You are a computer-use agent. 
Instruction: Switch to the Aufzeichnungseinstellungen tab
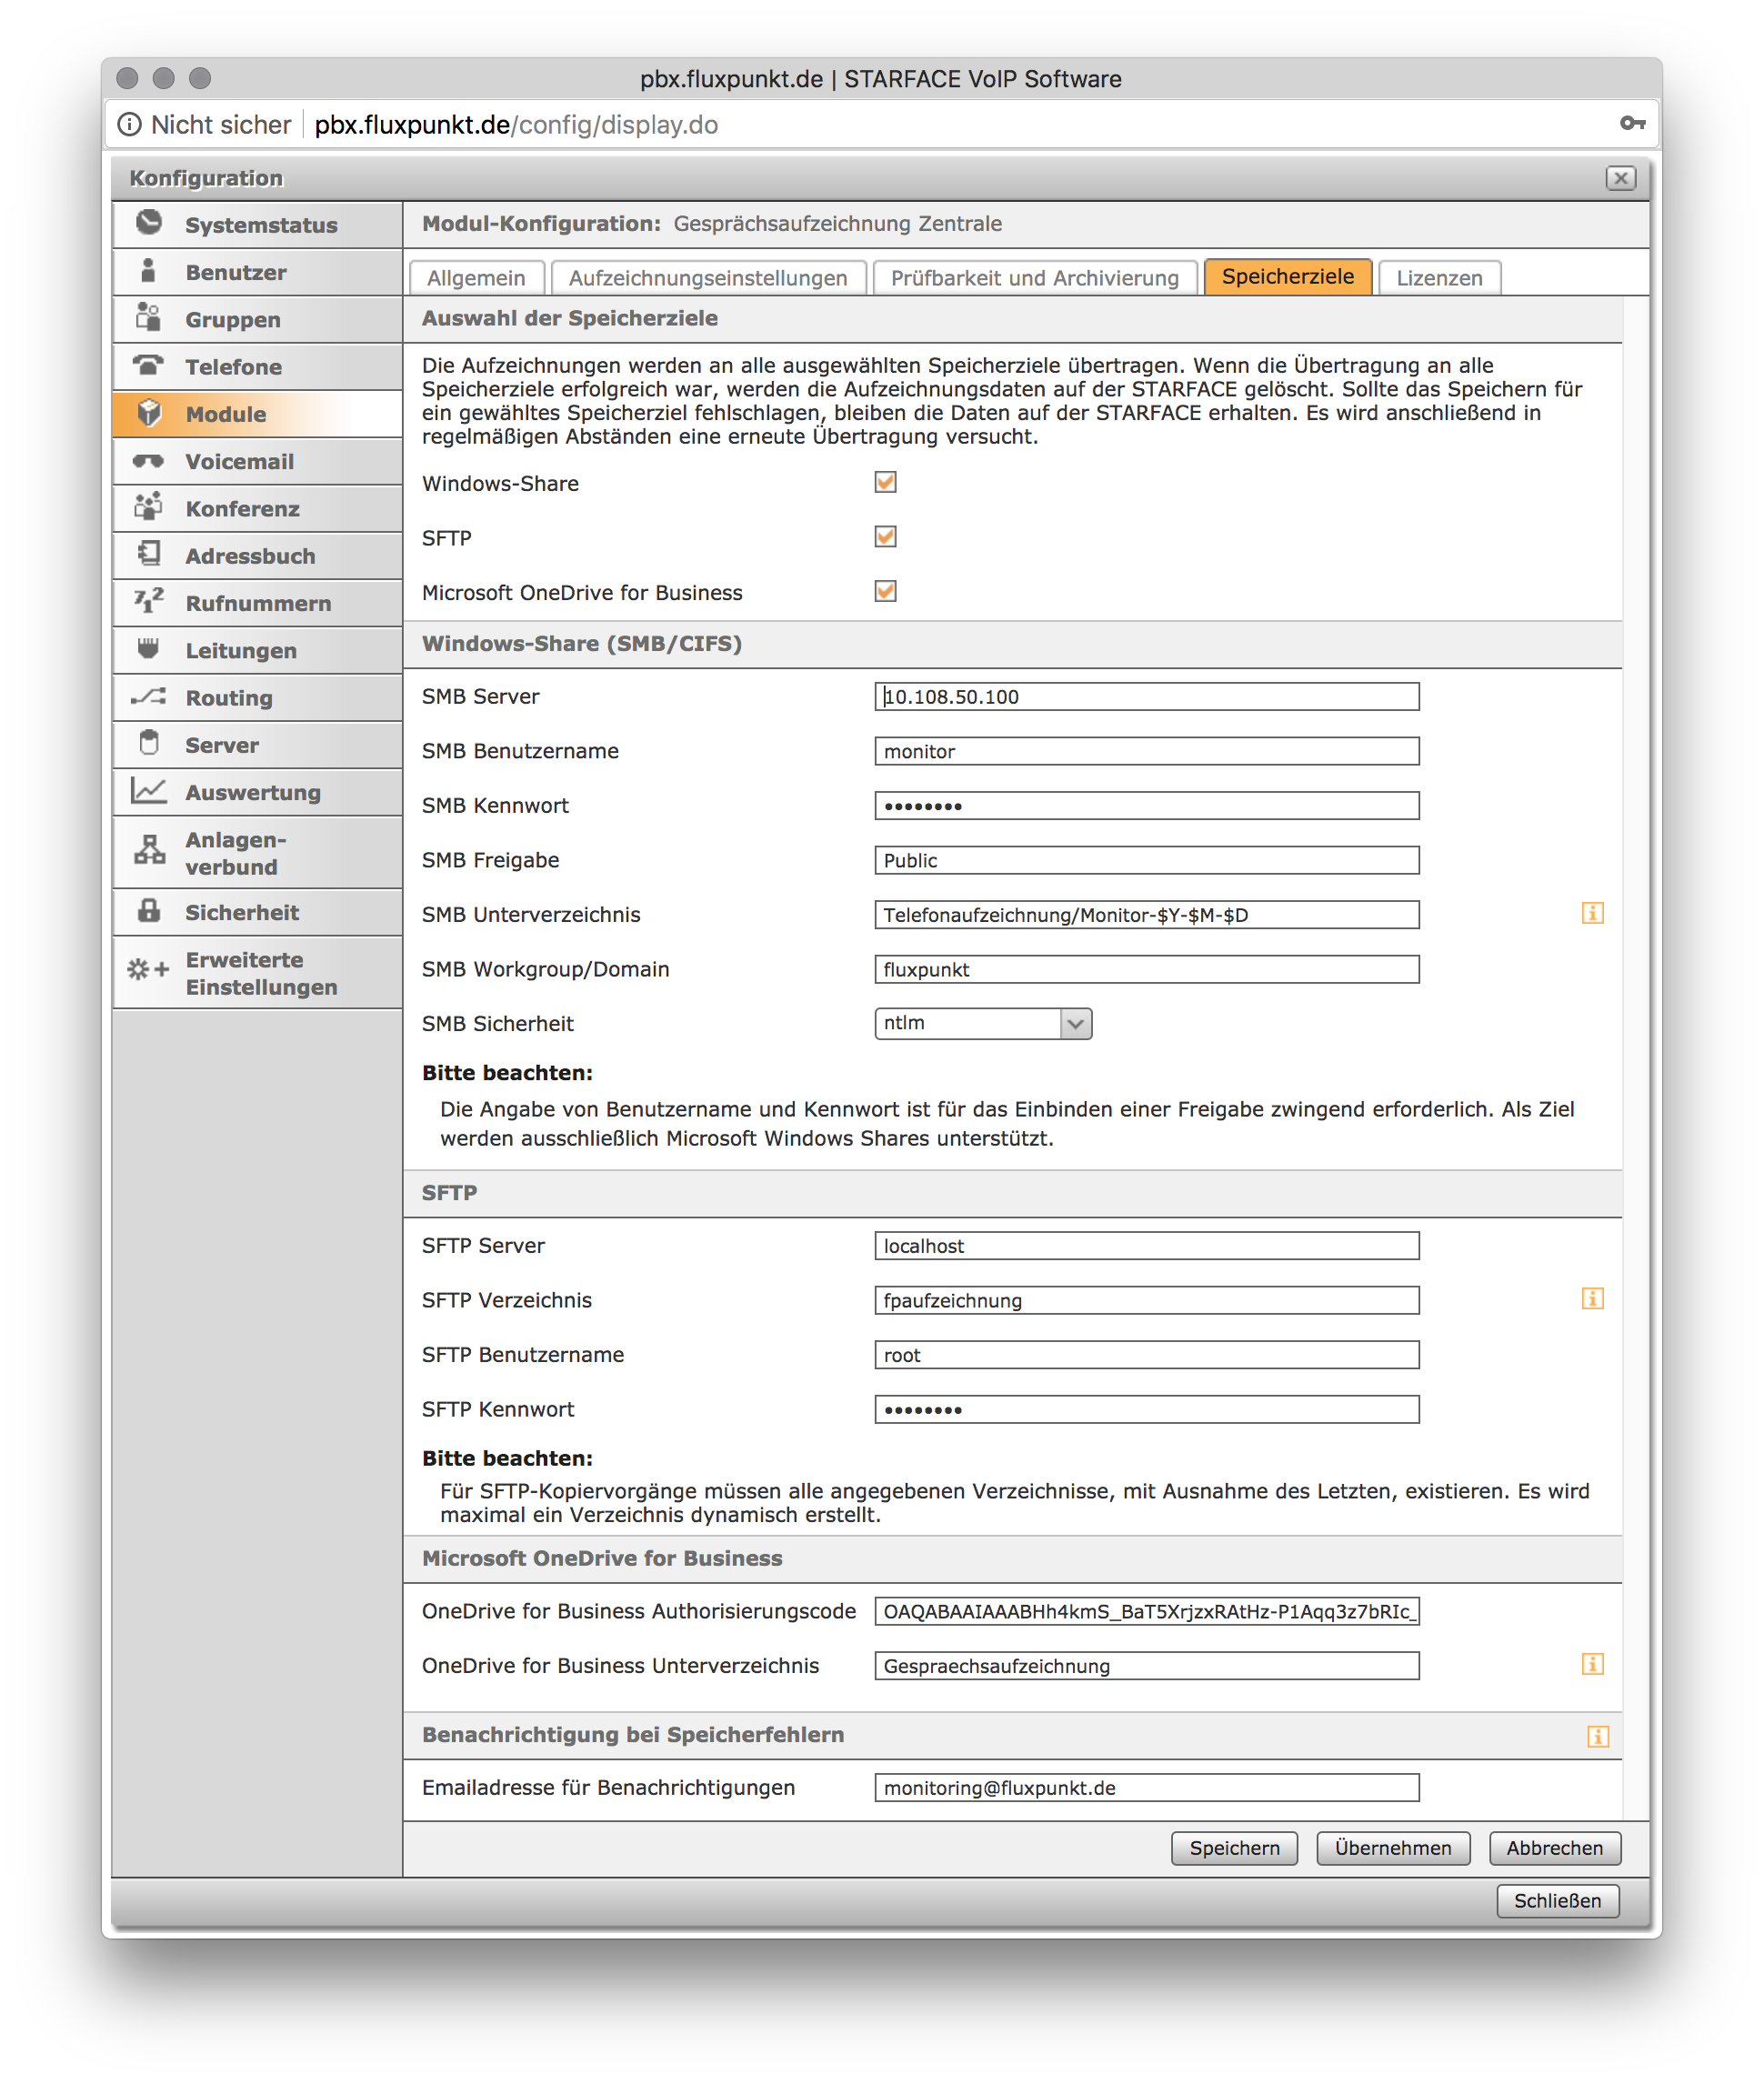[x=708, y=278]
